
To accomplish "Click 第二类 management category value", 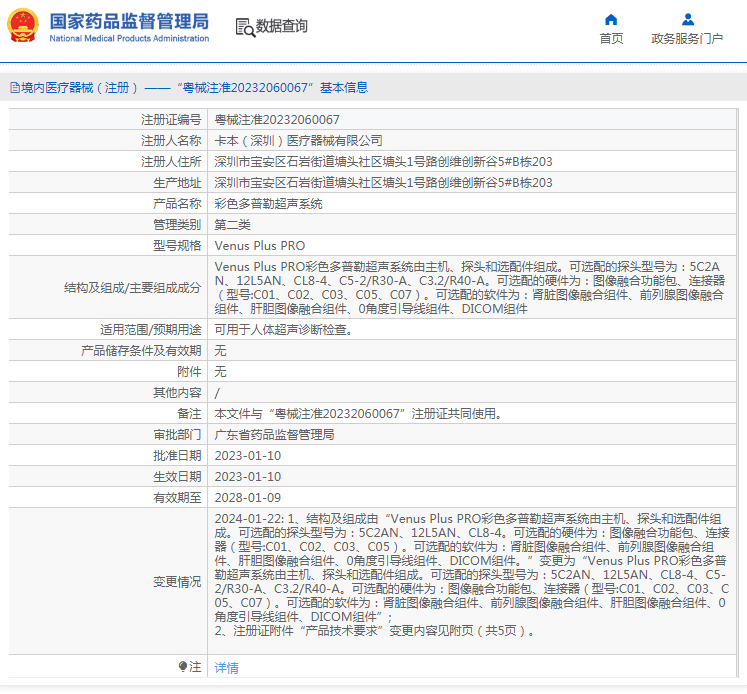I will coord(232,224).
